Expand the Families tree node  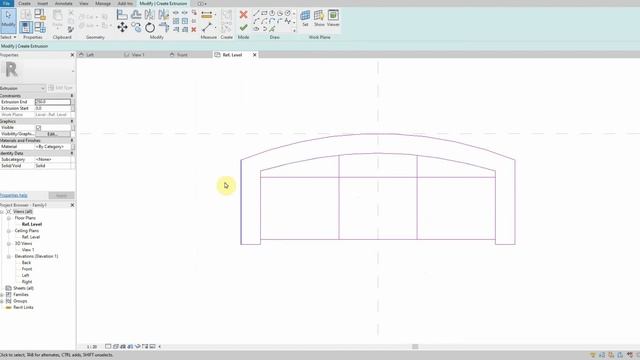[2, 295]
